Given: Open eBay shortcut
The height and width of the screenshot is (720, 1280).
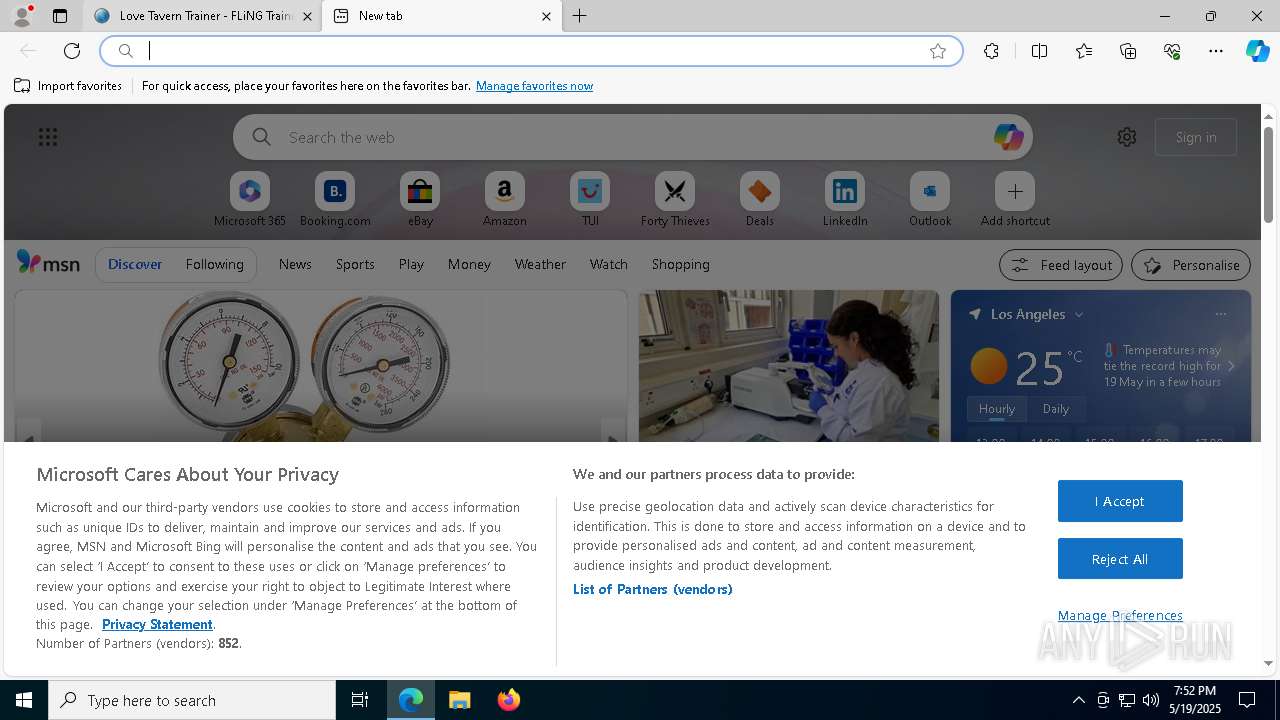Looking at the screenshot, I should pyautogui.click(x=420, y=200).
